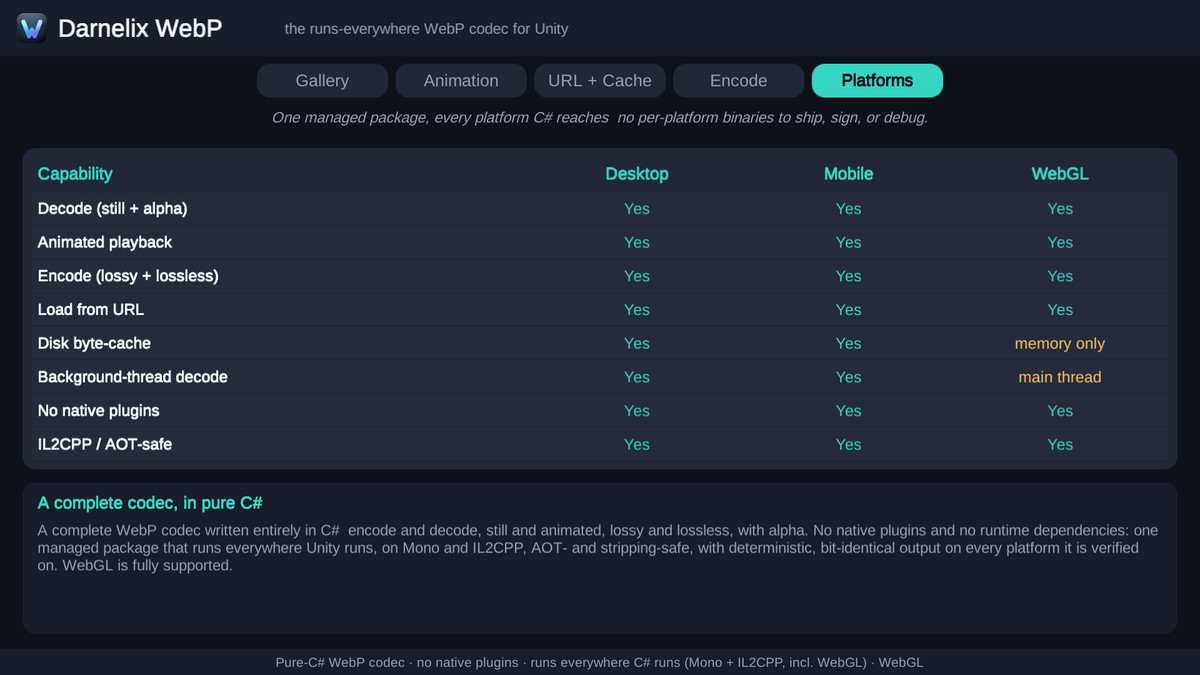
Task: Select the 'IL2CPP / AOT-safe' row label
Action: click(x=105, y=444)
